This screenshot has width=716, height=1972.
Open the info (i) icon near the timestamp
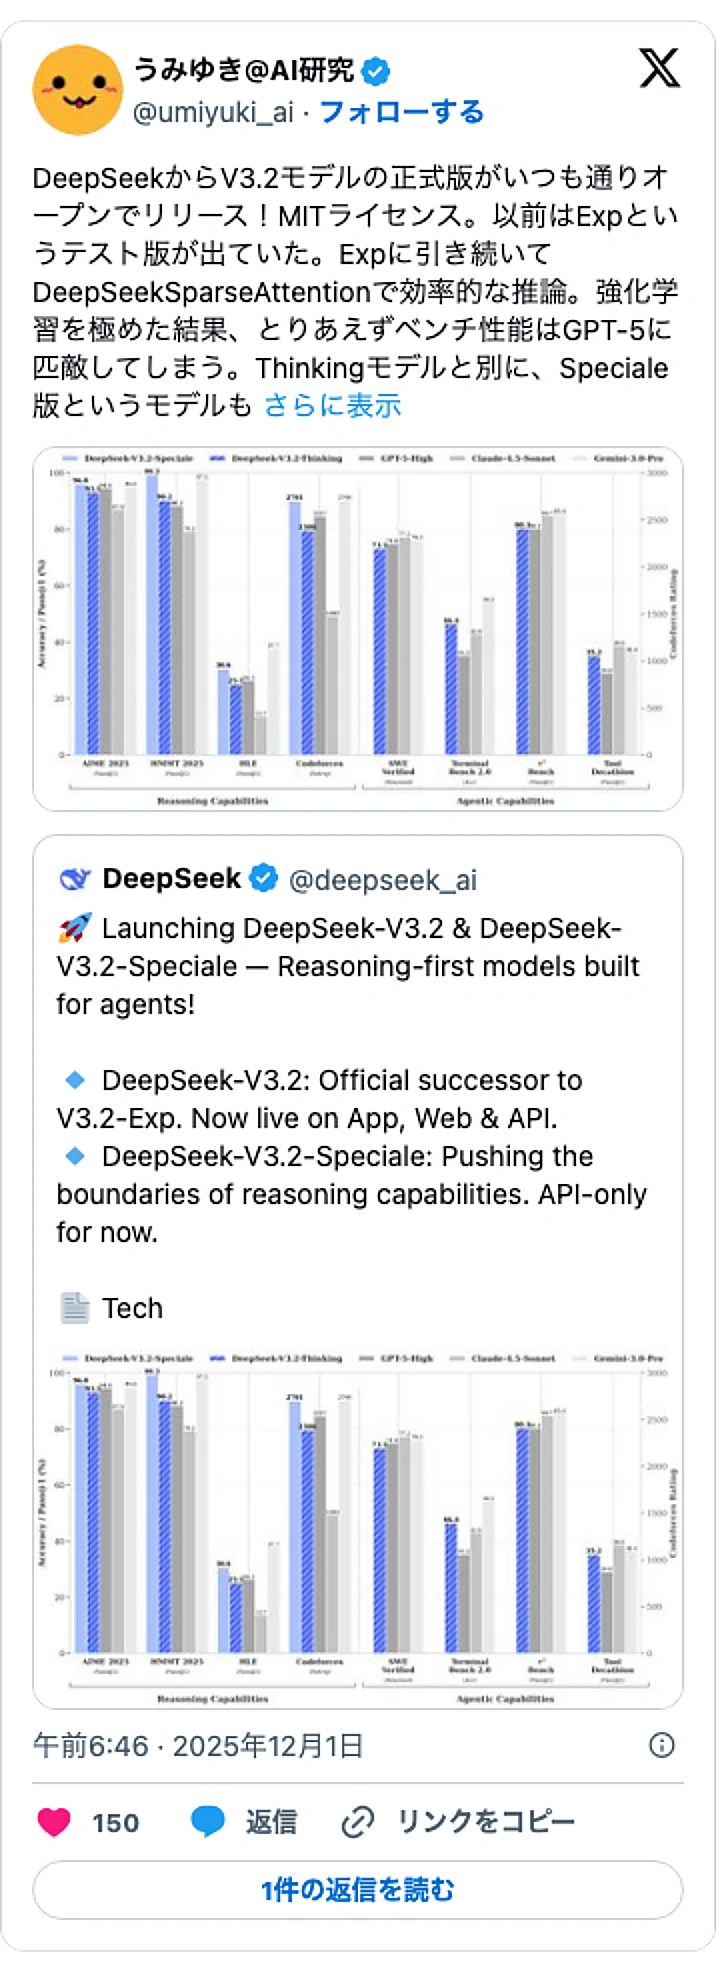[663, 1745]
